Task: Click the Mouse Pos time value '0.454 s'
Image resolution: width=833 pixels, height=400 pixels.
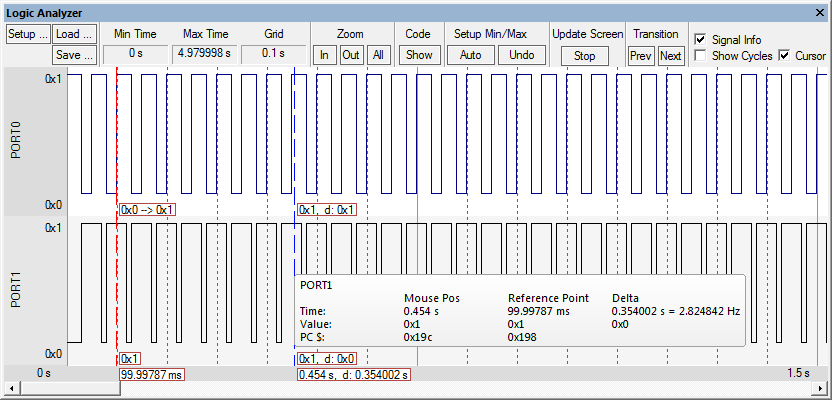Action: click(x=422, y=311)
